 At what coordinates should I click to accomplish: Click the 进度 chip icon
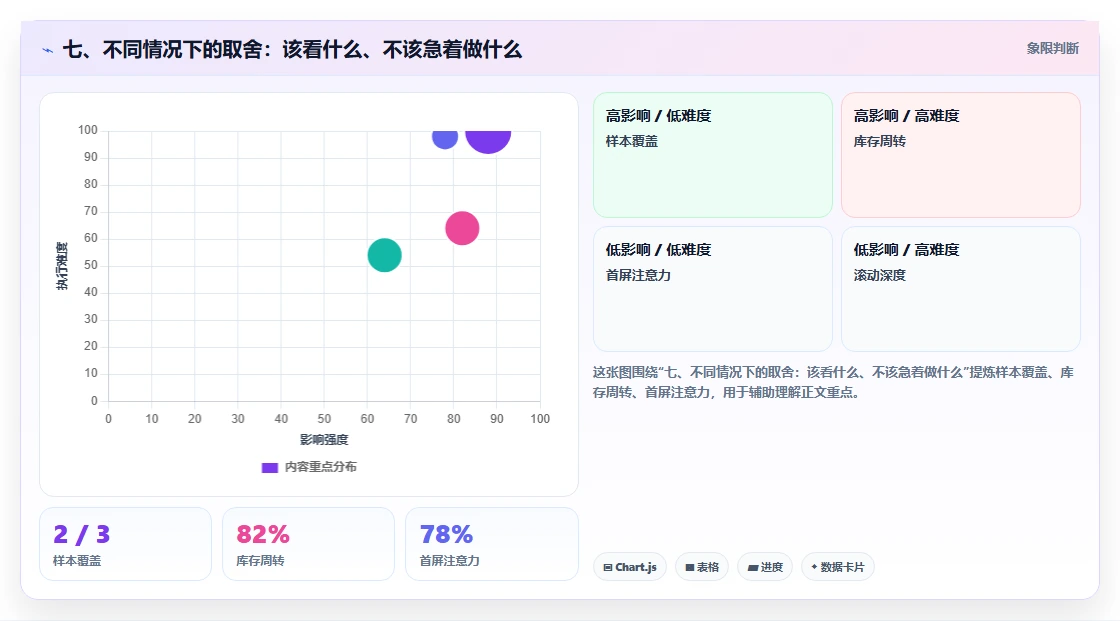753,567
